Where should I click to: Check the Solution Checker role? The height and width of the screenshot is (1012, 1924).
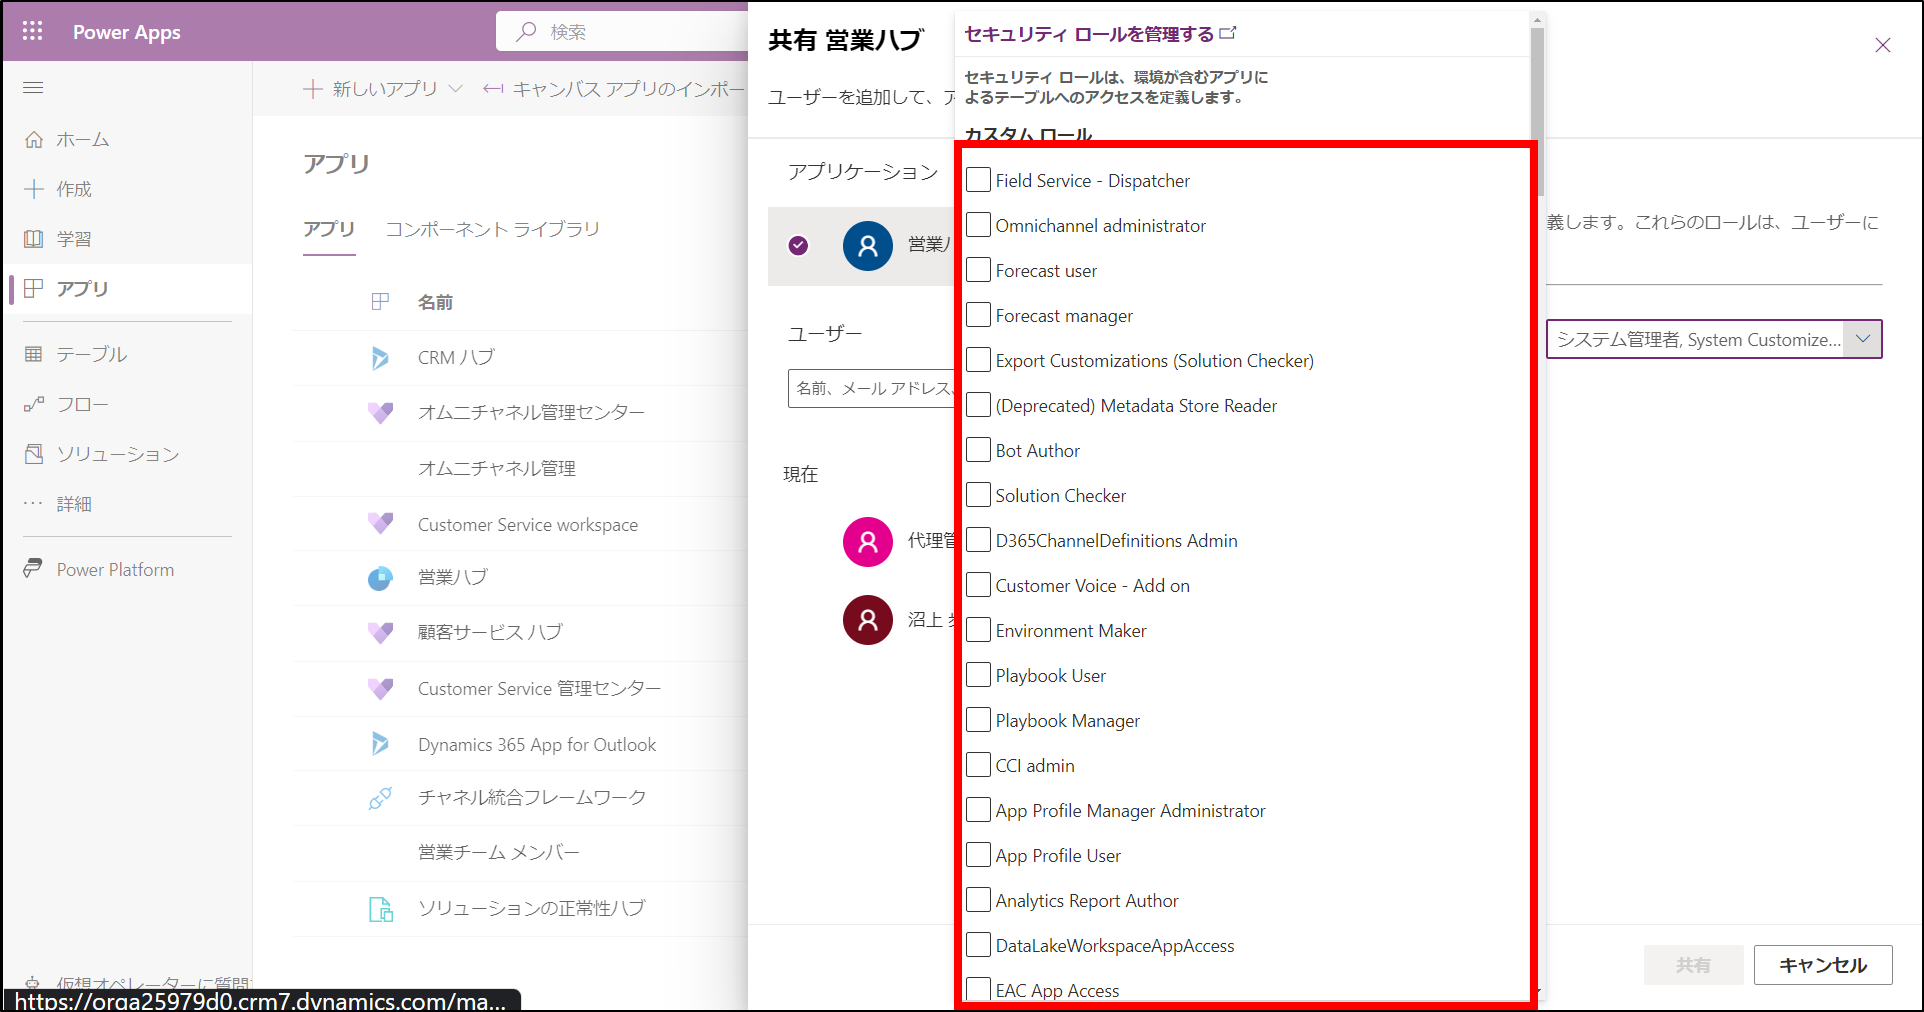(978, 495)
